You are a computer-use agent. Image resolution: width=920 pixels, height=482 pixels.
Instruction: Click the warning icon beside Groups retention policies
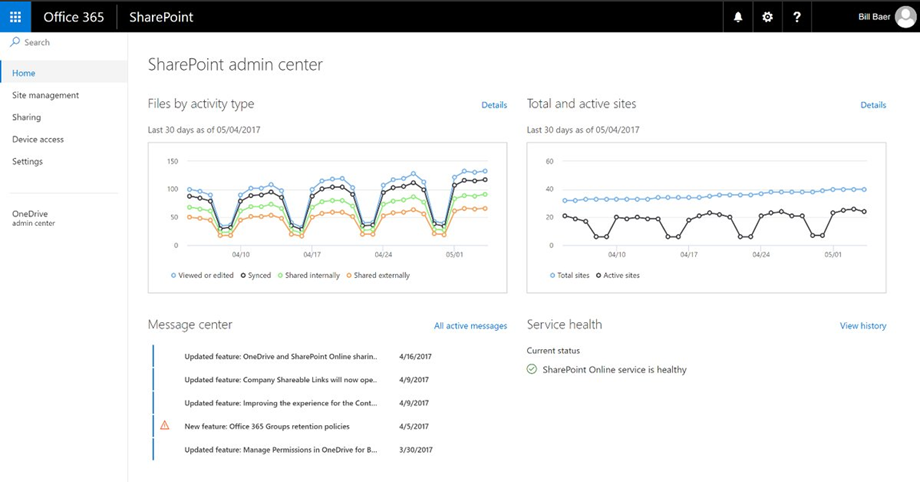click(165, 425)
